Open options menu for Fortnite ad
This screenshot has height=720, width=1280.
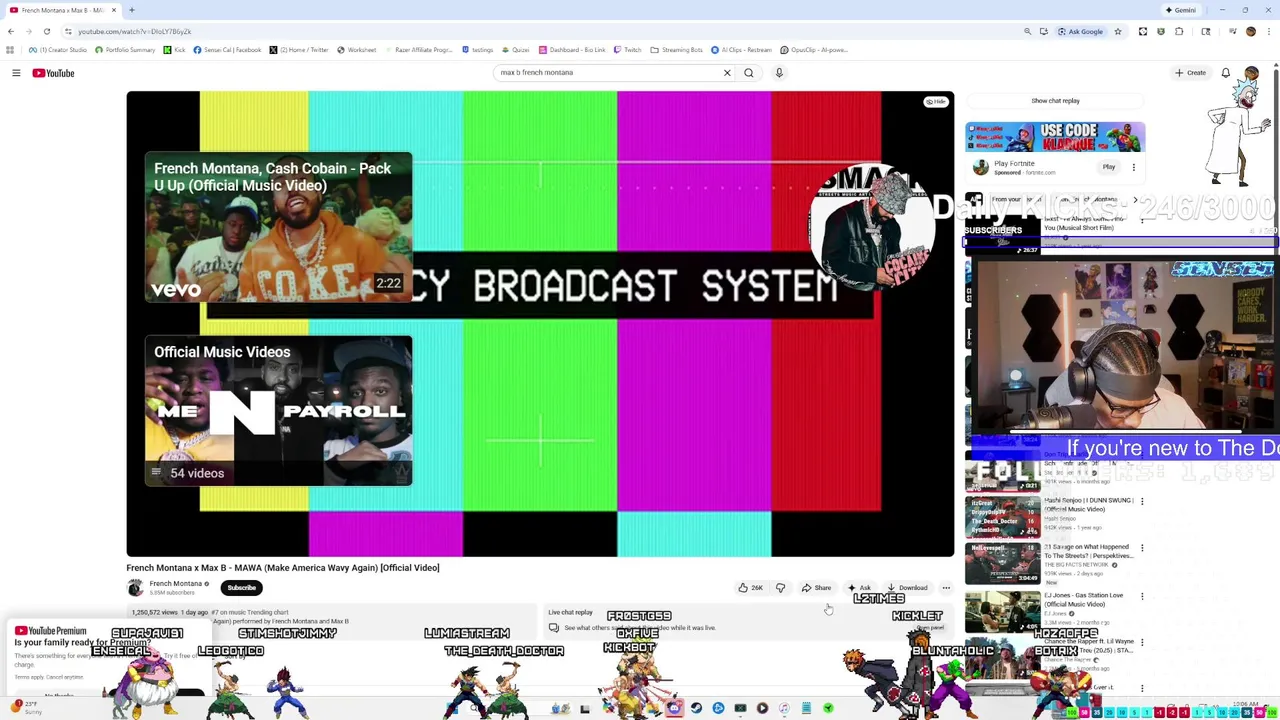[x=1133, y=167]
